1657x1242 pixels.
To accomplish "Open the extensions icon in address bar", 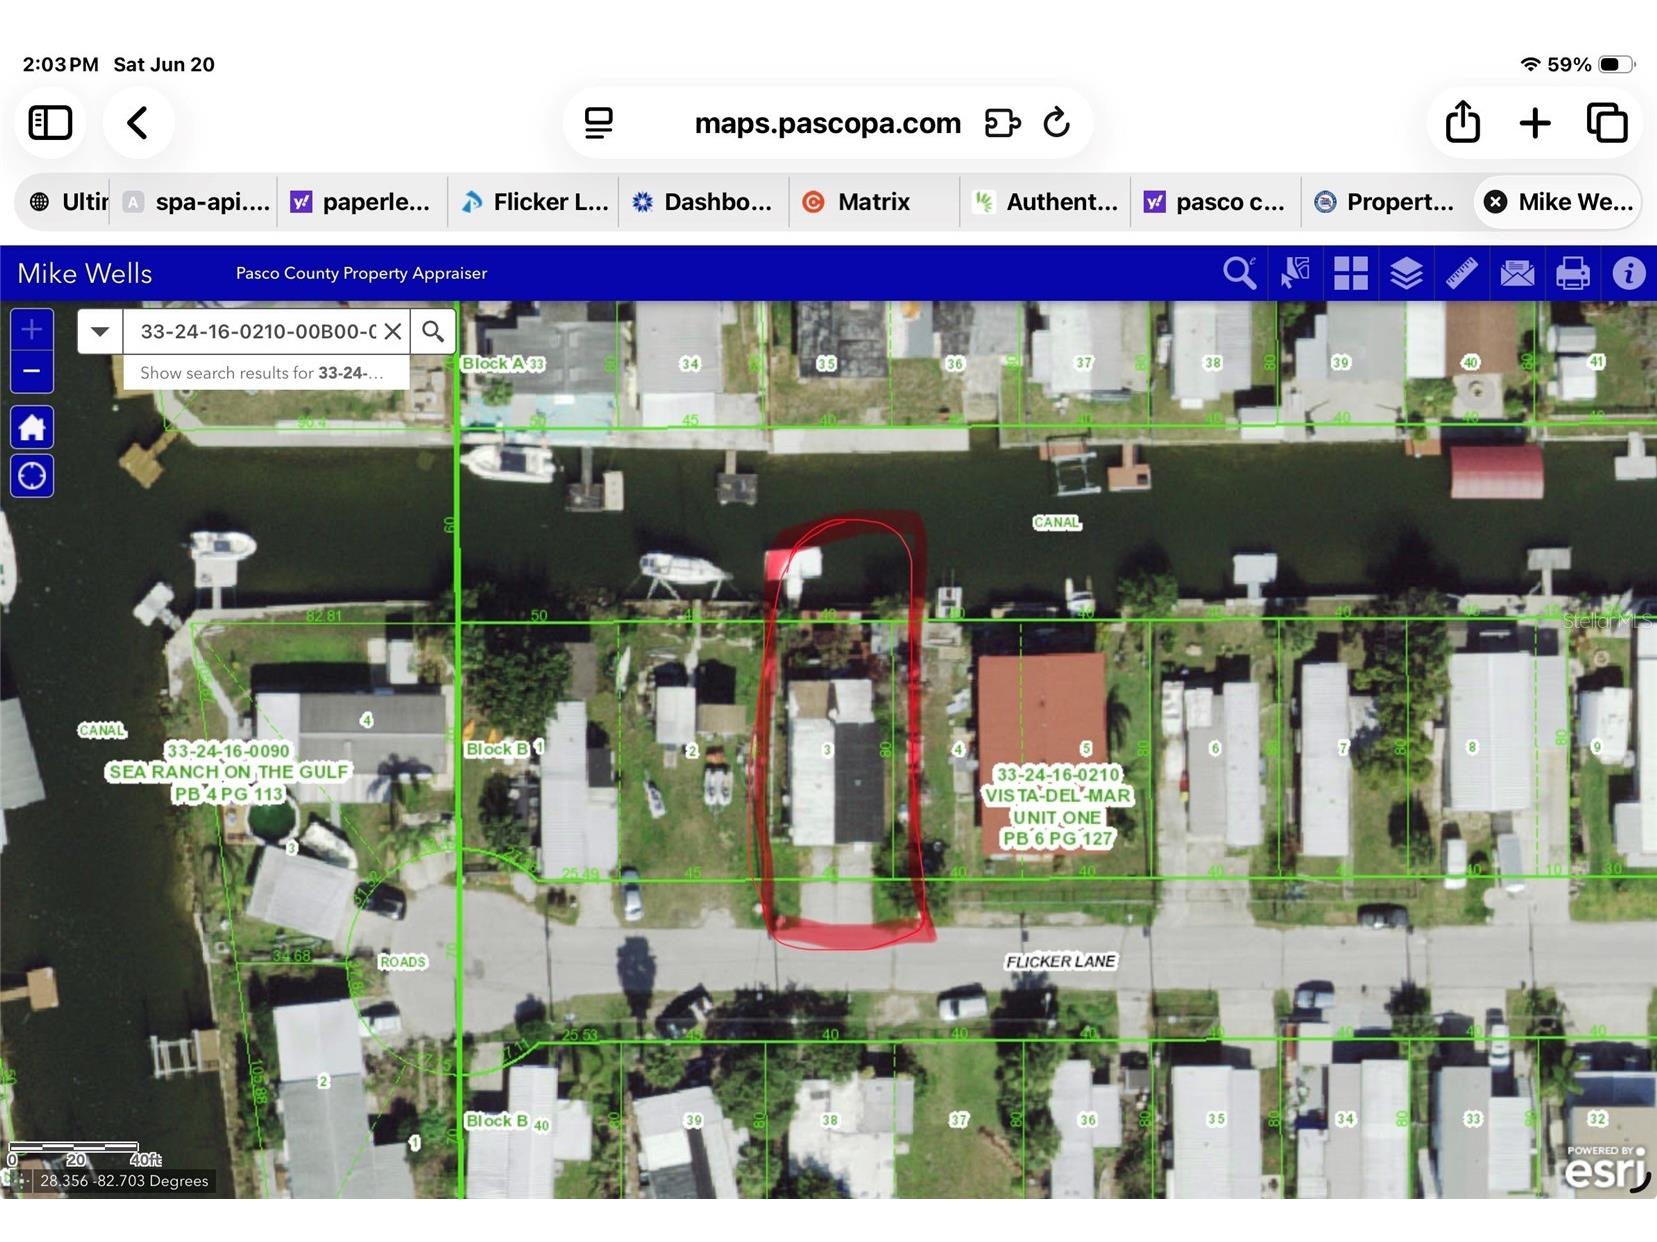I will coord(1002,123).
